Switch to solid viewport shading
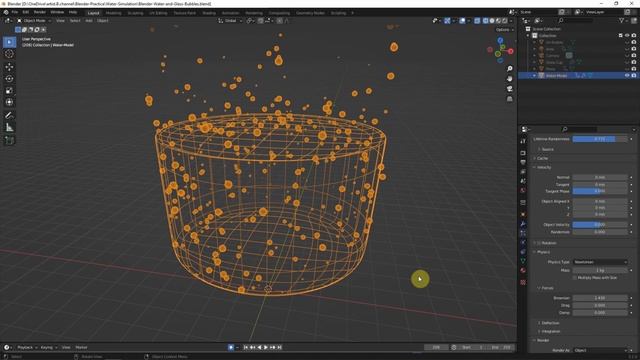 click(x=492, y=21)
